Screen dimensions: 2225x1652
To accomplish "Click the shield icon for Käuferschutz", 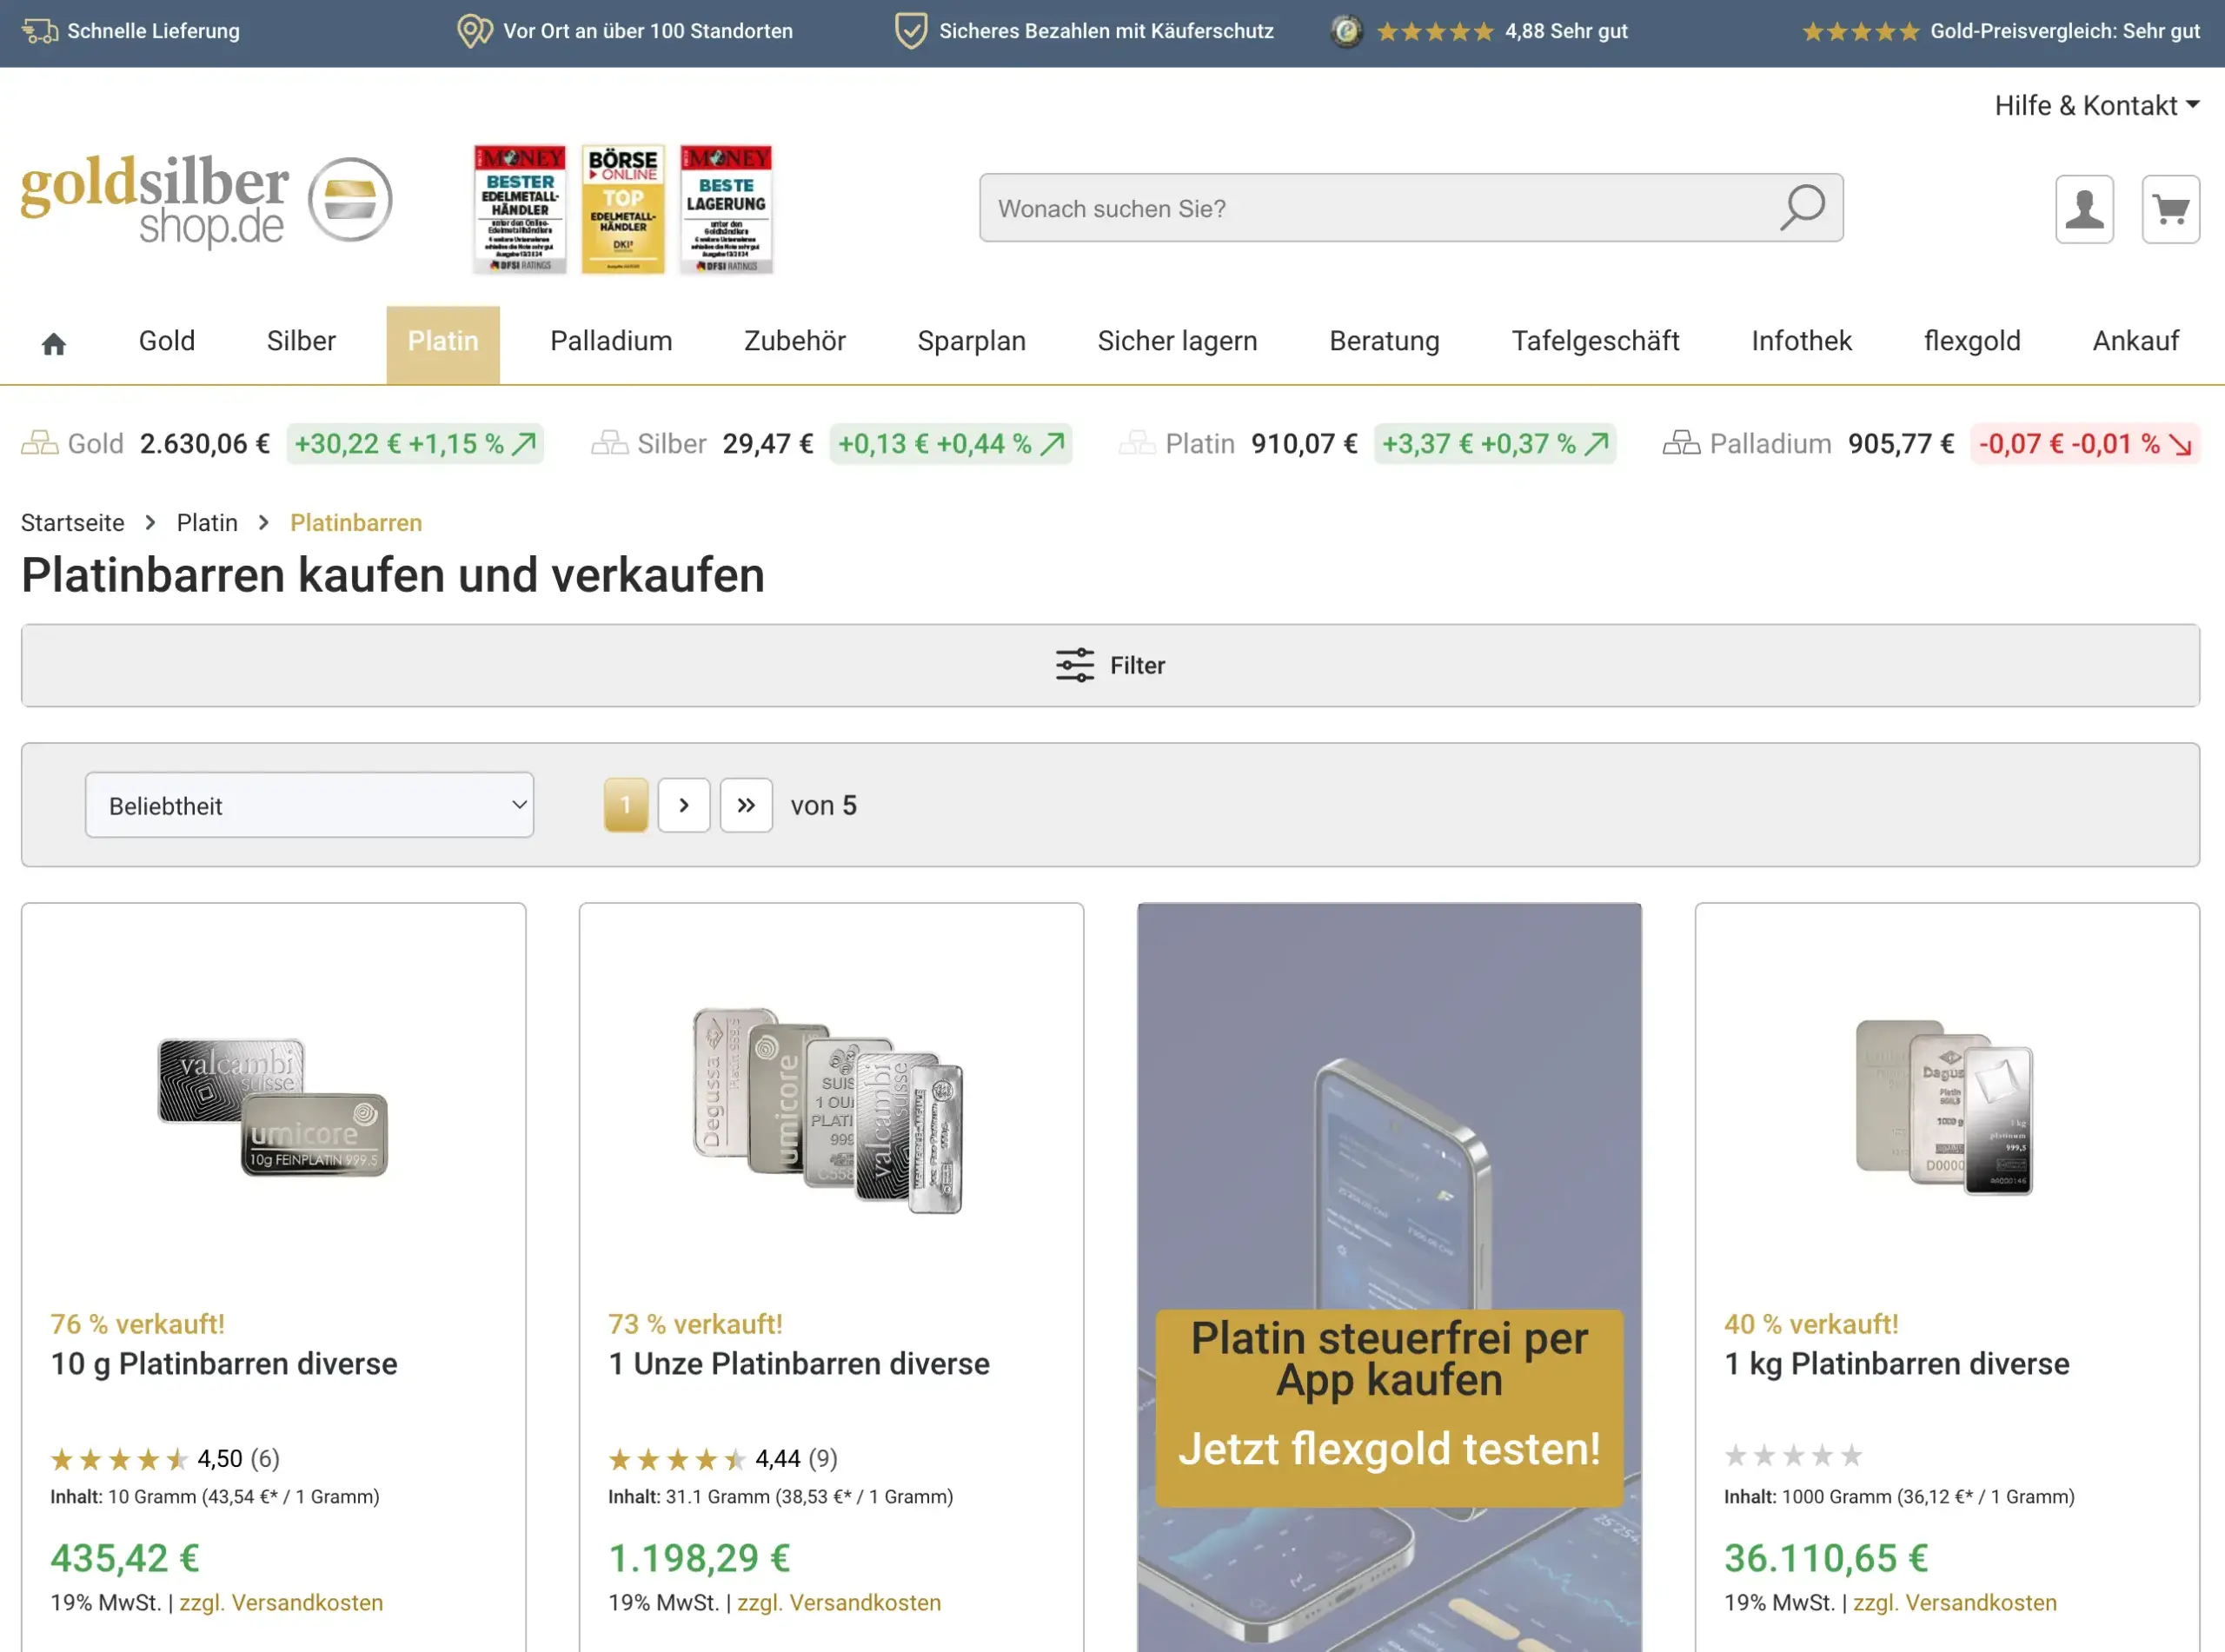I will coord(911,31).
